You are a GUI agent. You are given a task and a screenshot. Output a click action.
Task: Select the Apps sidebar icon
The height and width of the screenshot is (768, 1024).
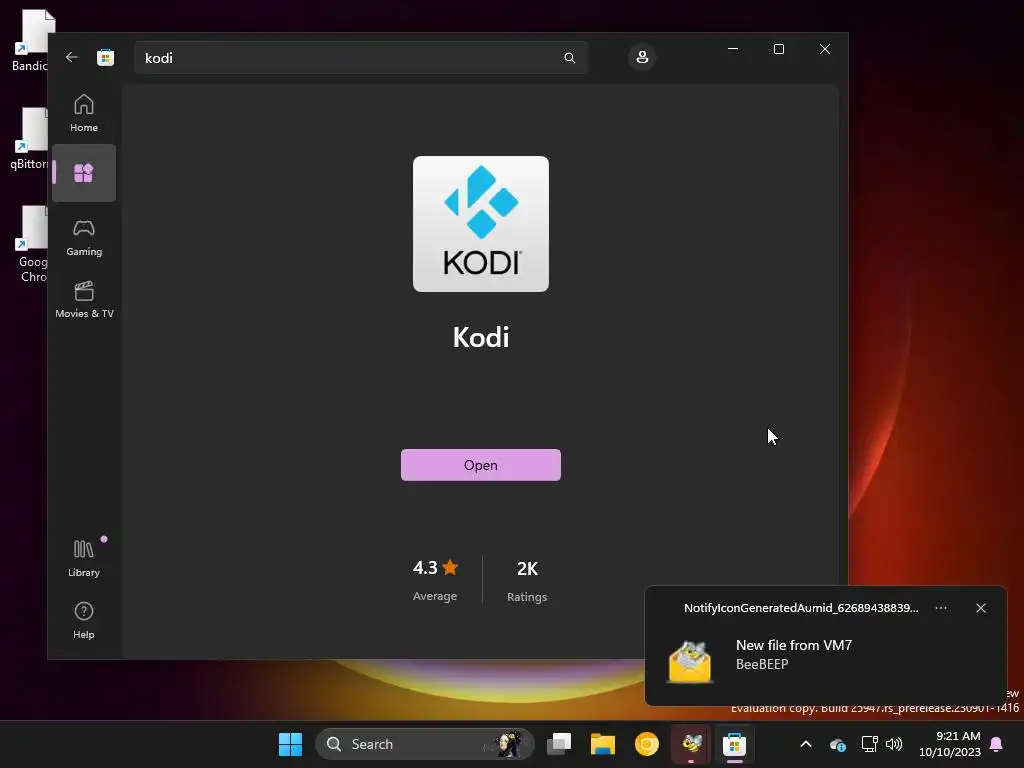pos(84,173)
